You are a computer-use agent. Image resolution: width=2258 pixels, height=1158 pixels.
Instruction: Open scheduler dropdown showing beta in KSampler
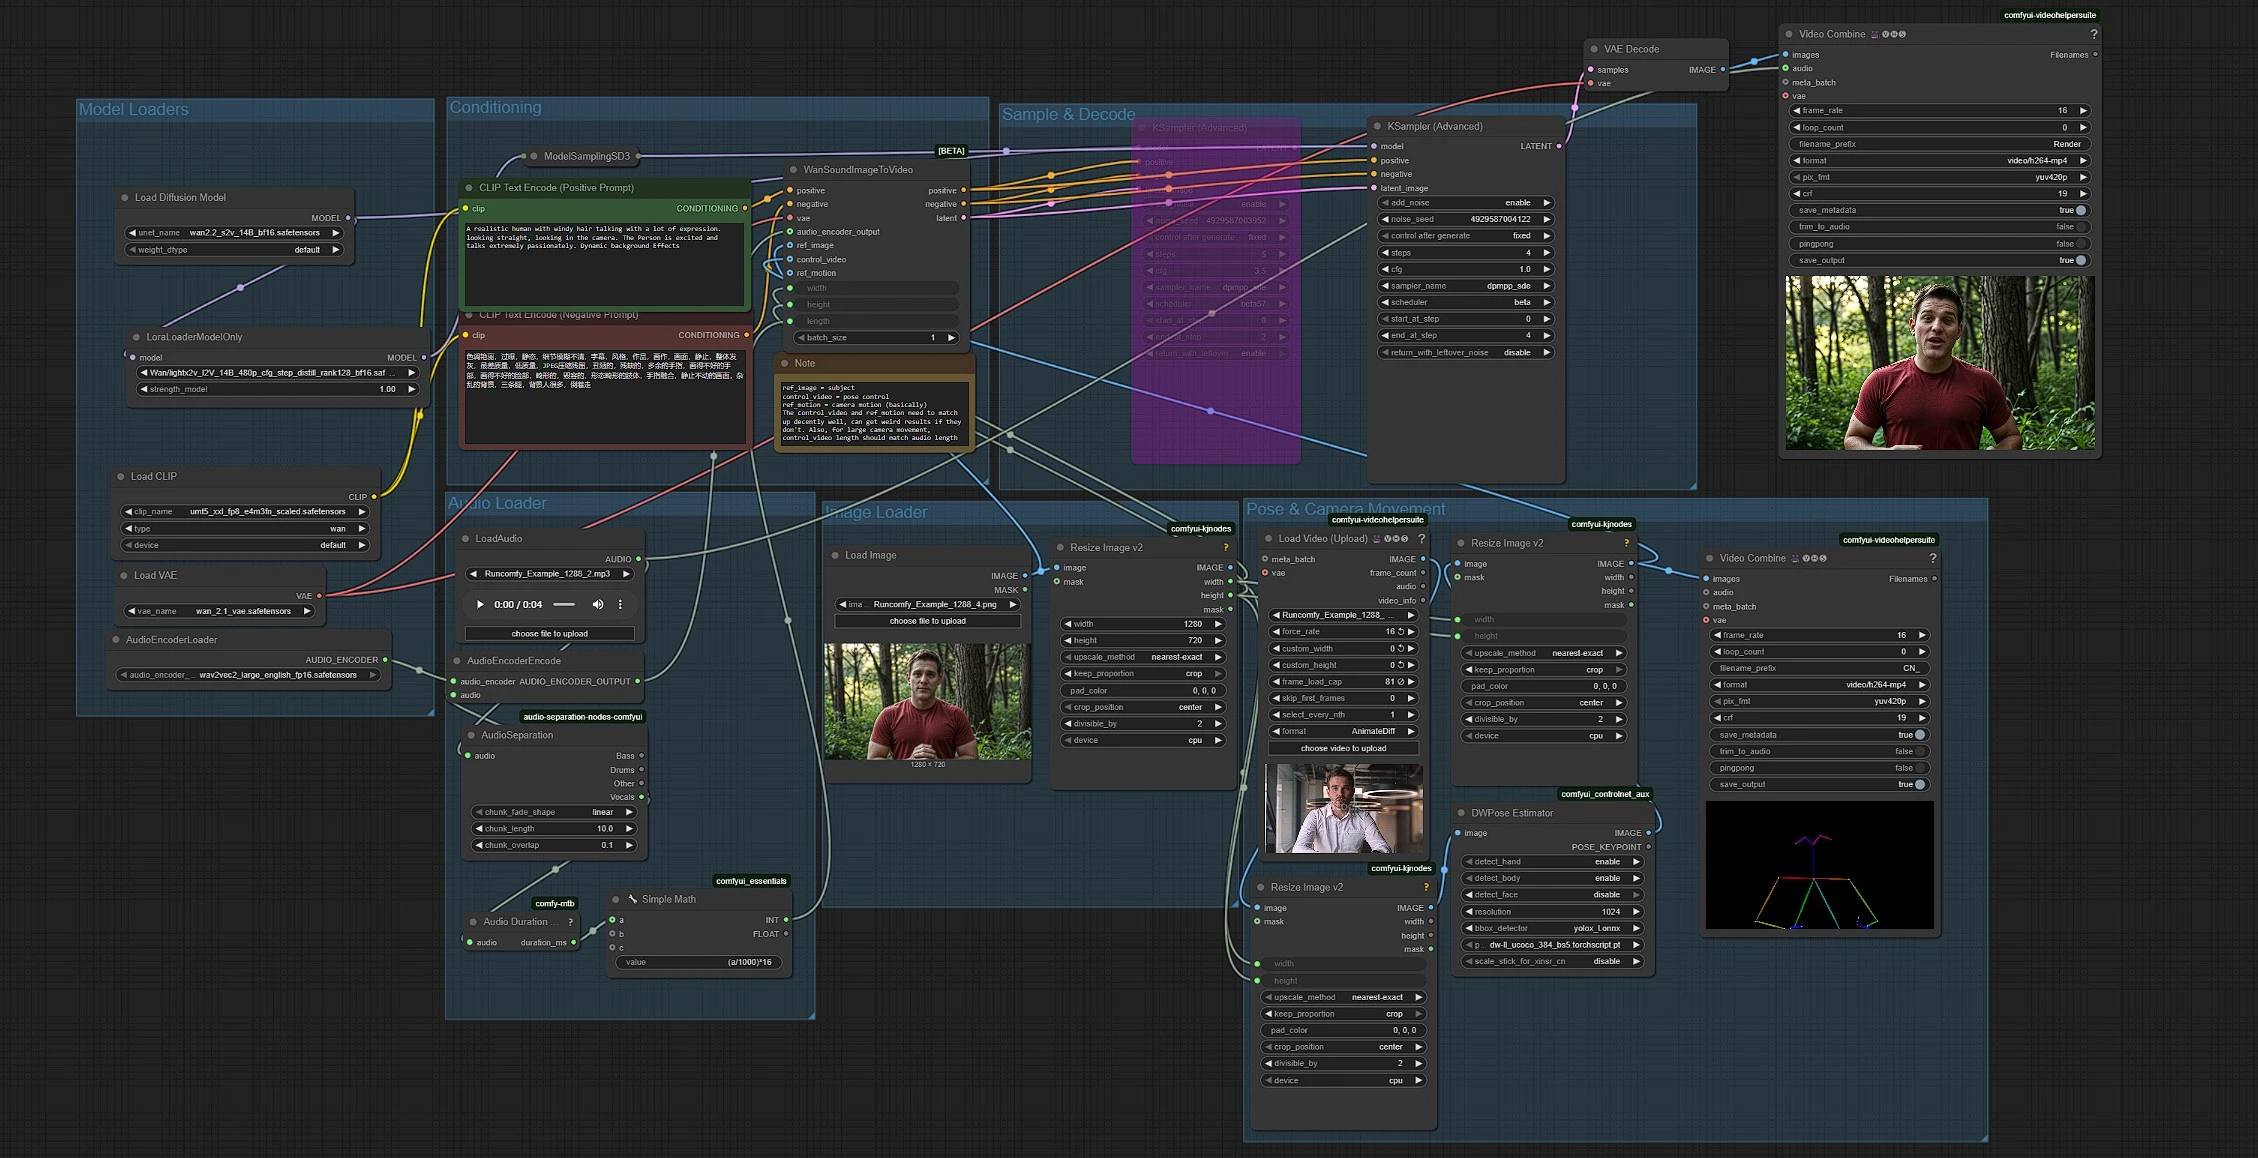(x=1465, y=302)
